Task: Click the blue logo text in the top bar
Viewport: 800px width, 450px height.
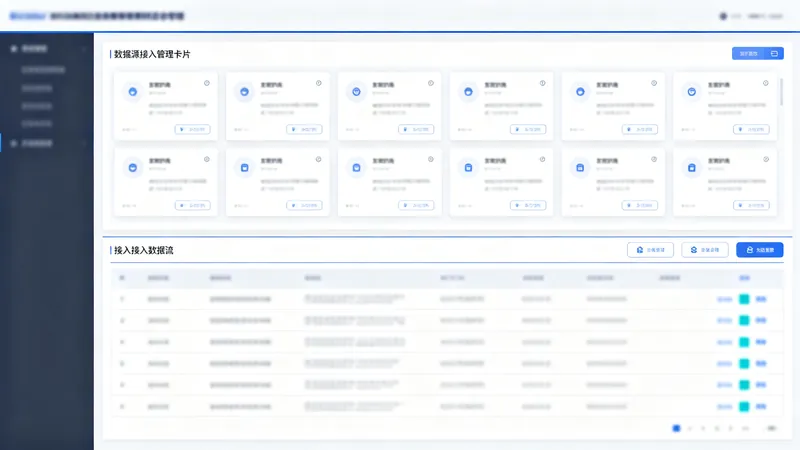Action: click(x=28, y=16)
